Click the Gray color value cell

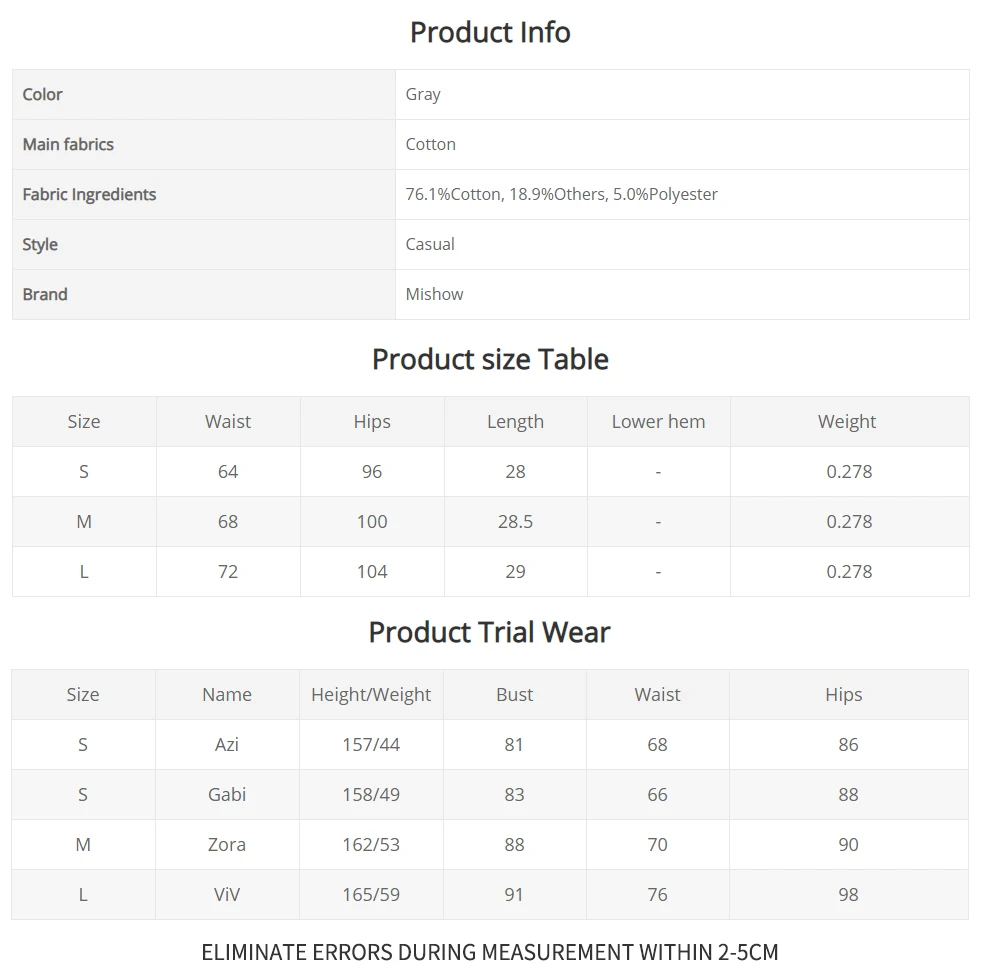682,94
